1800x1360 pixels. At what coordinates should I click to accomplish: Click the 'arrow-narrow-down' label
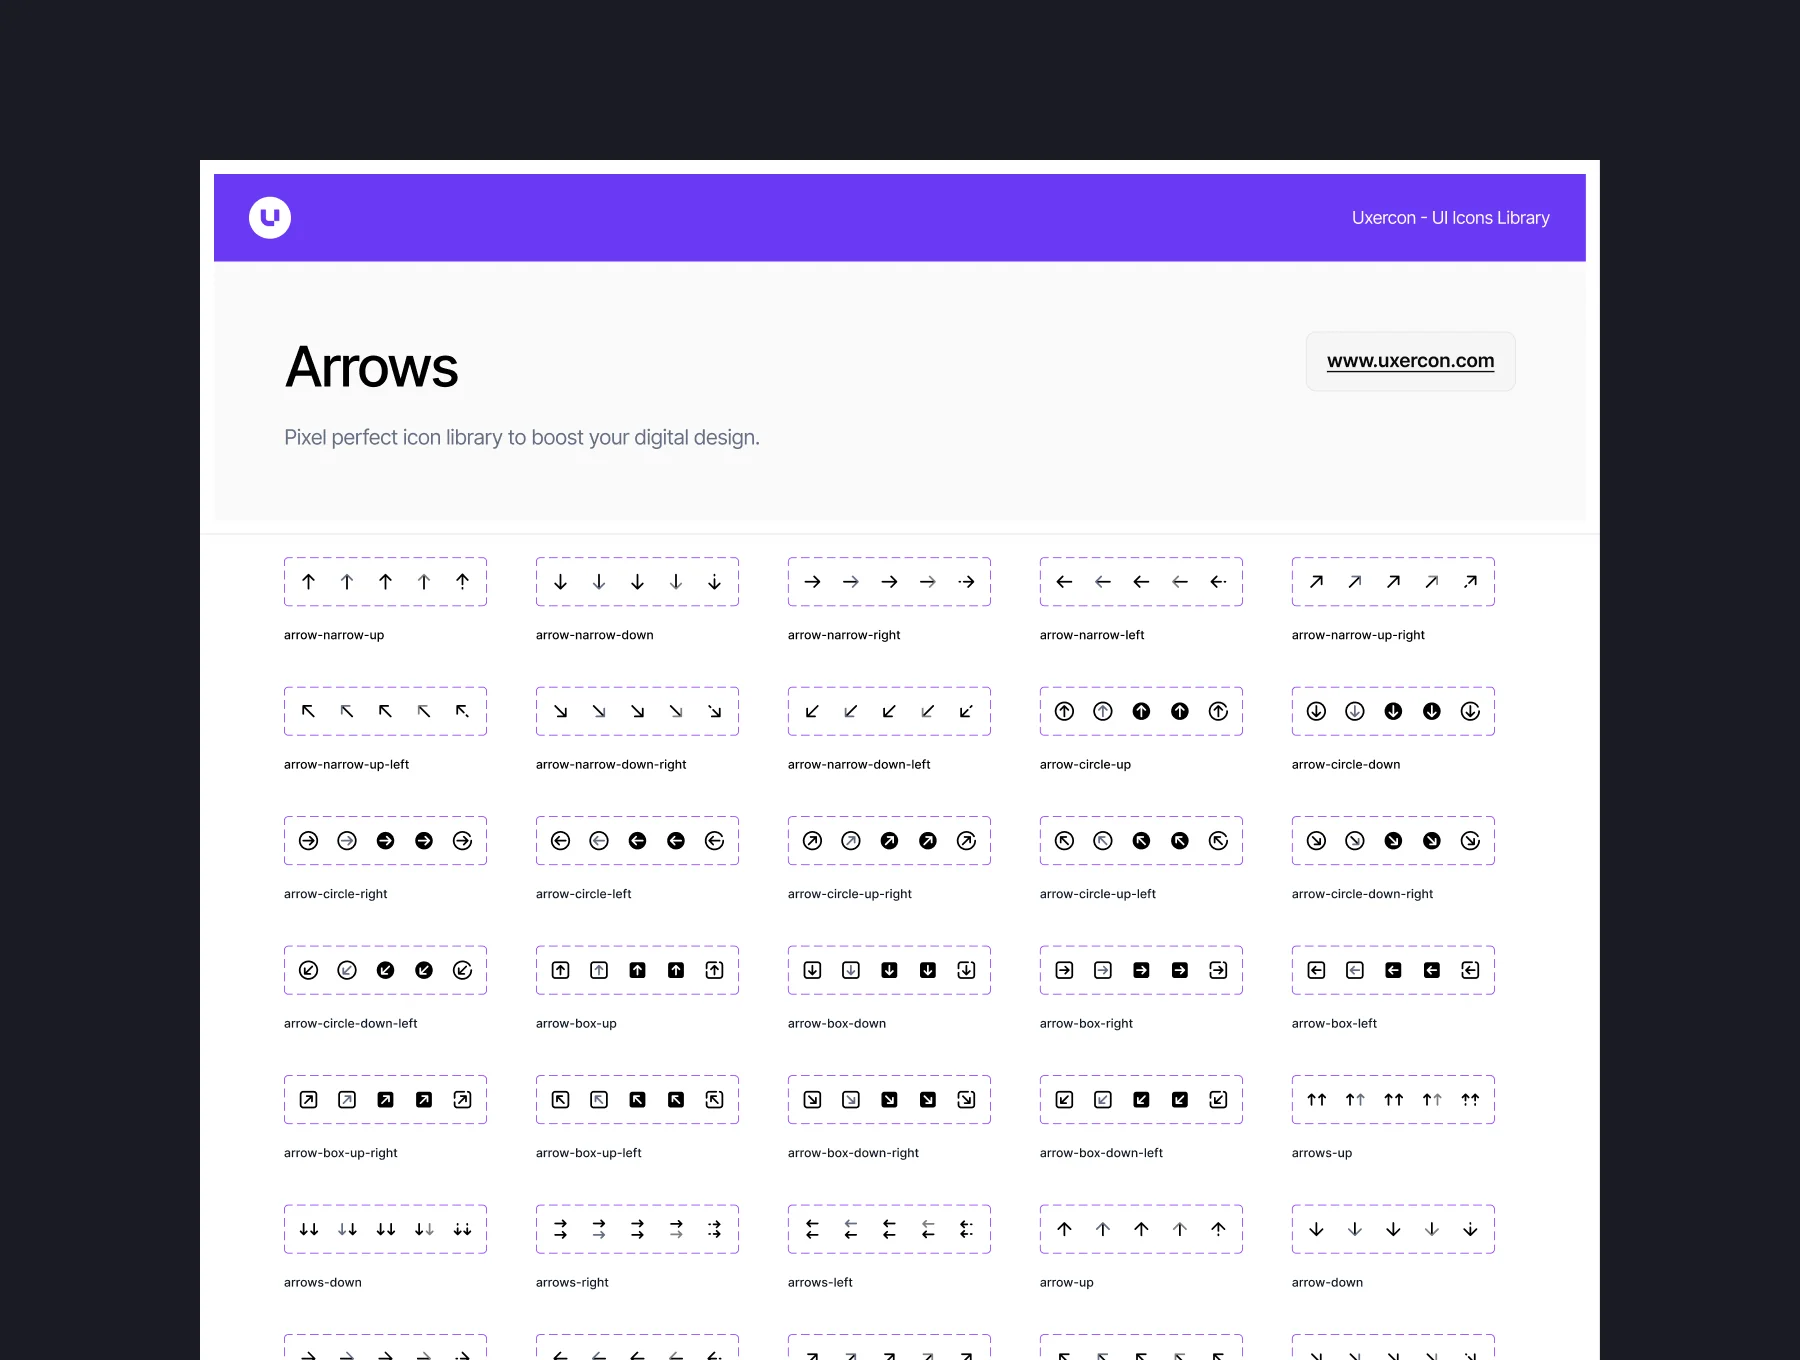(595, 635)
